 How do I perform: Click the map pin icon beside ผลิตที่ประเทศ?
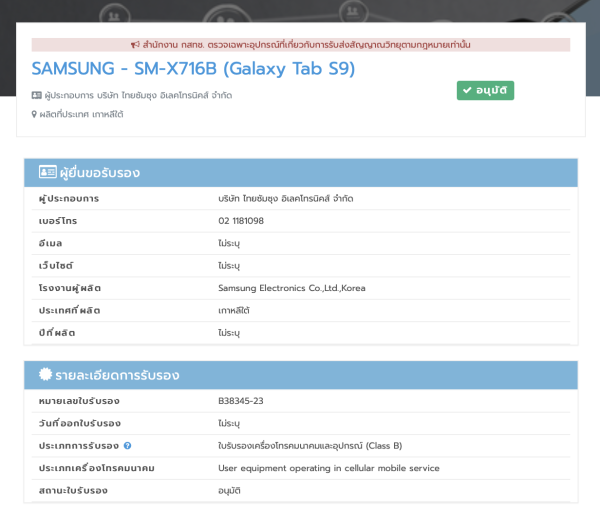tap(34, 114)
